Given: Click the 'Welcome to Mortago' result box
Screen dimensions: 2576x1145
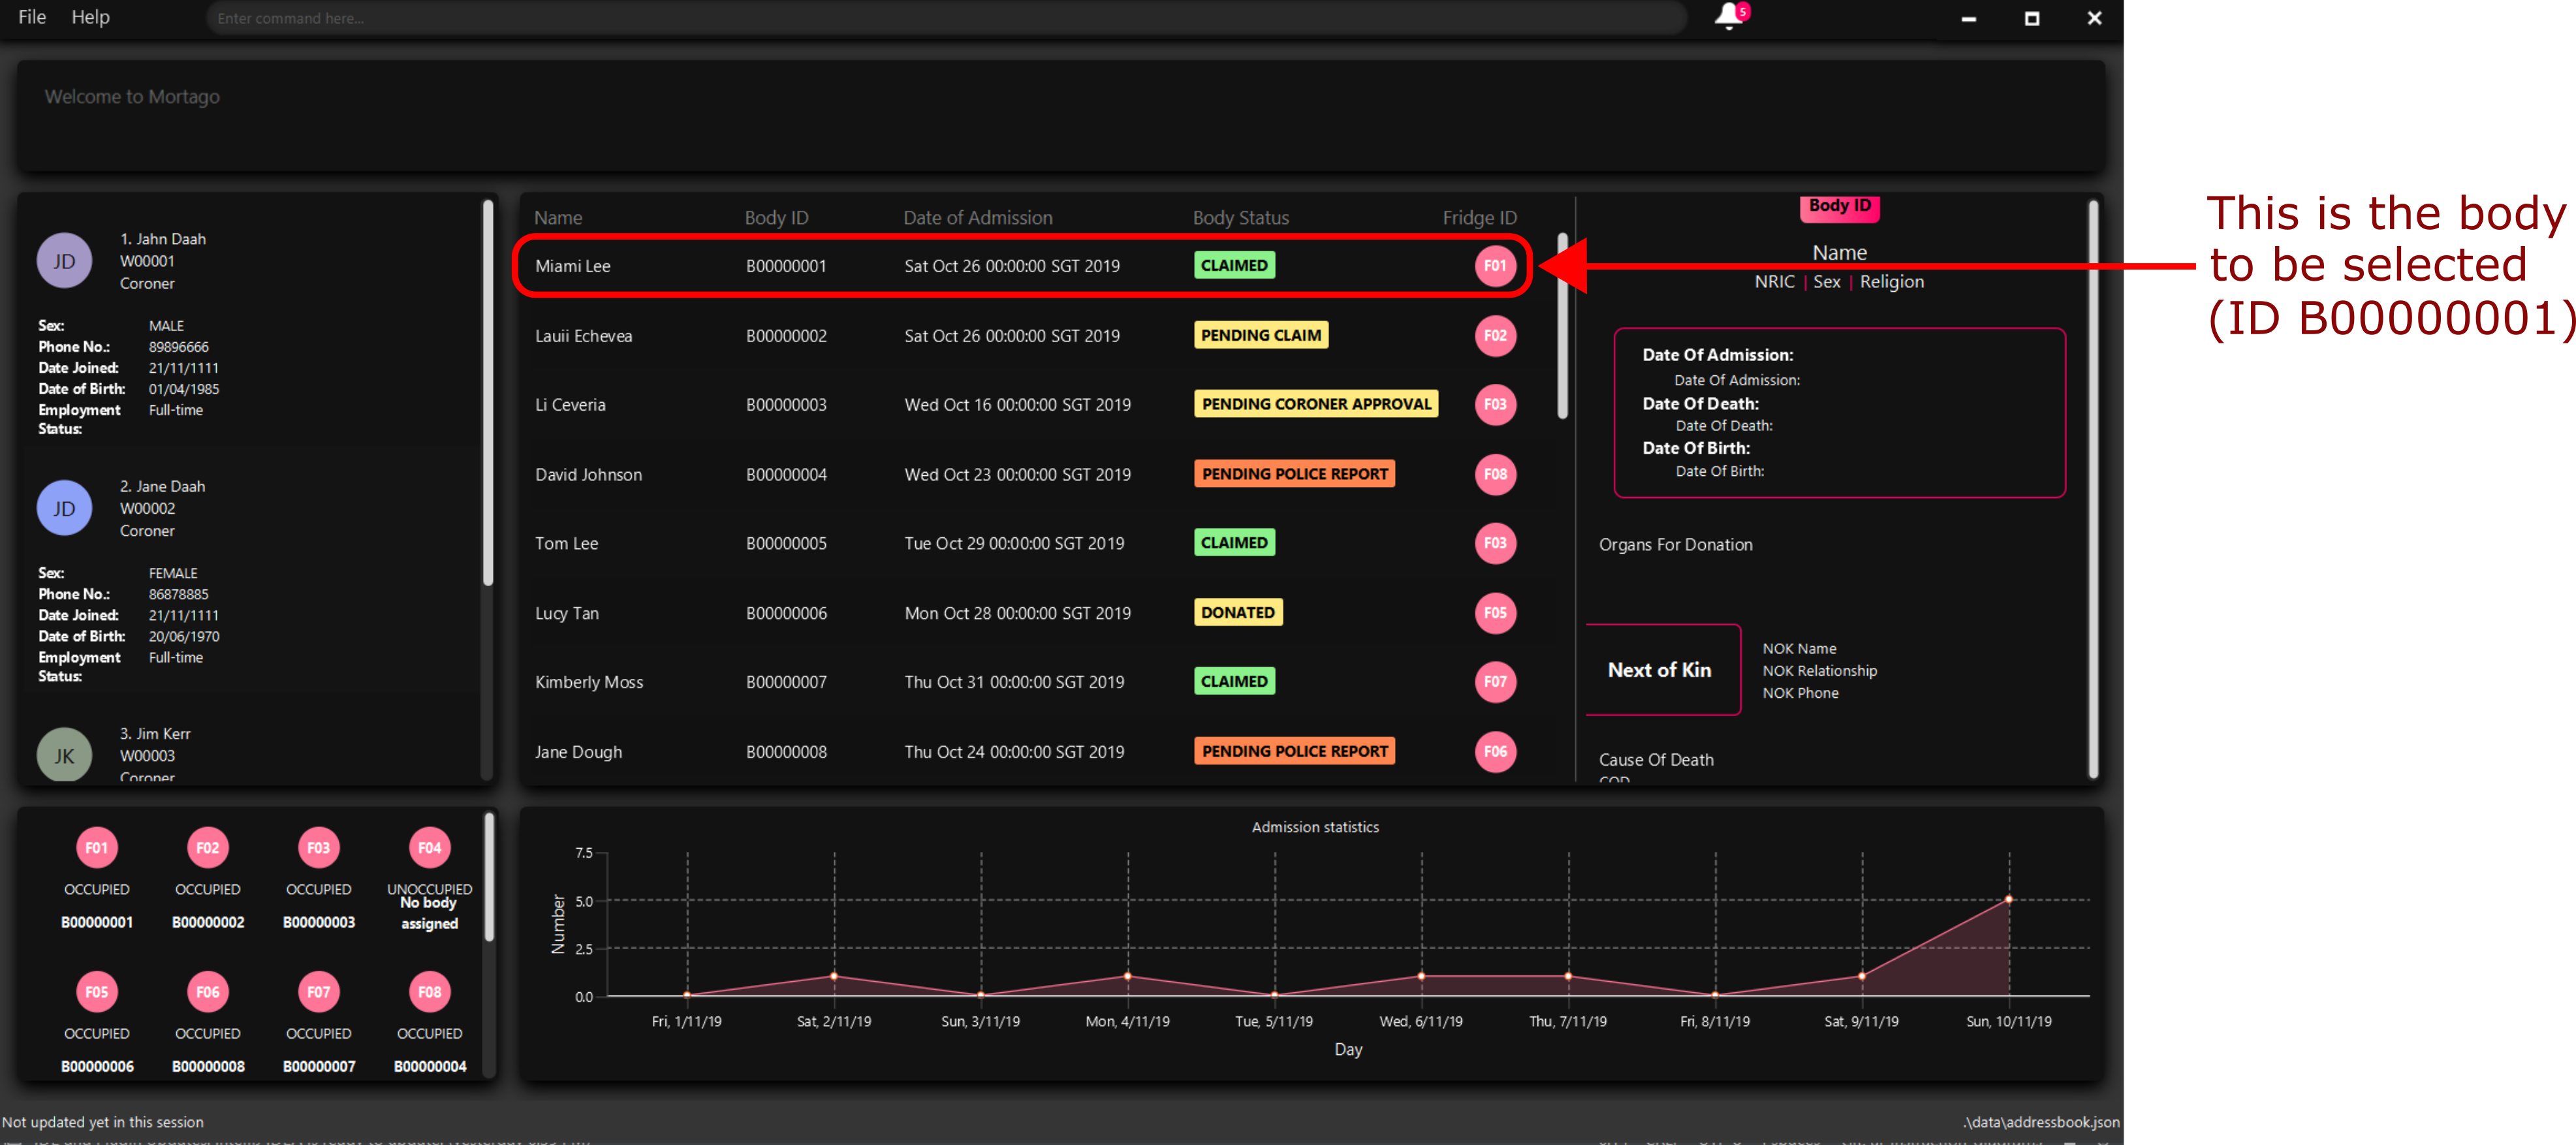Looking at the screenshot, I should tap(1061, 116).
